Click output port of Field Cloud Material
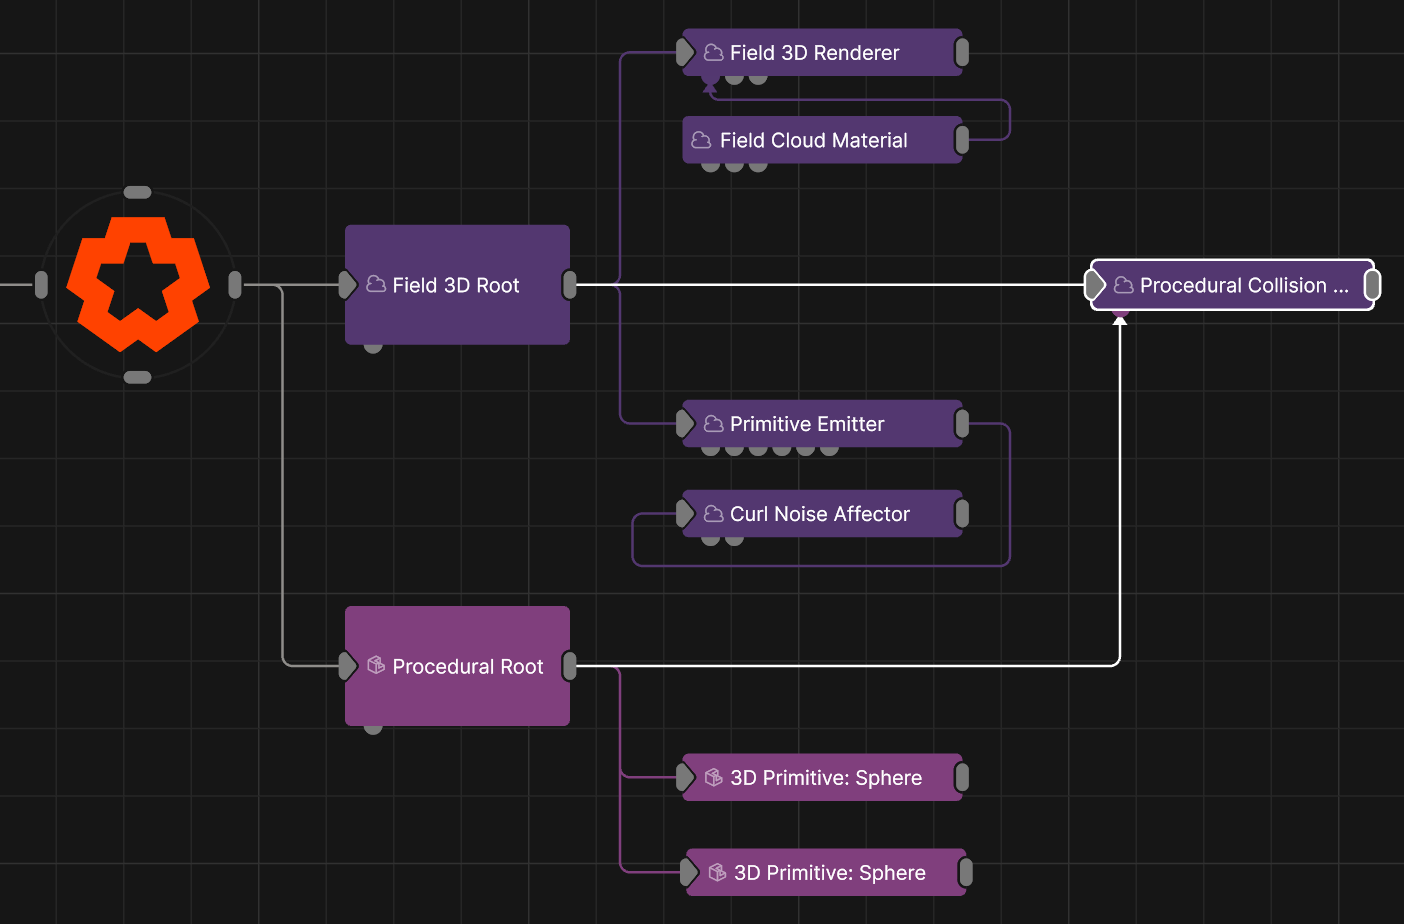 (962, 140)
